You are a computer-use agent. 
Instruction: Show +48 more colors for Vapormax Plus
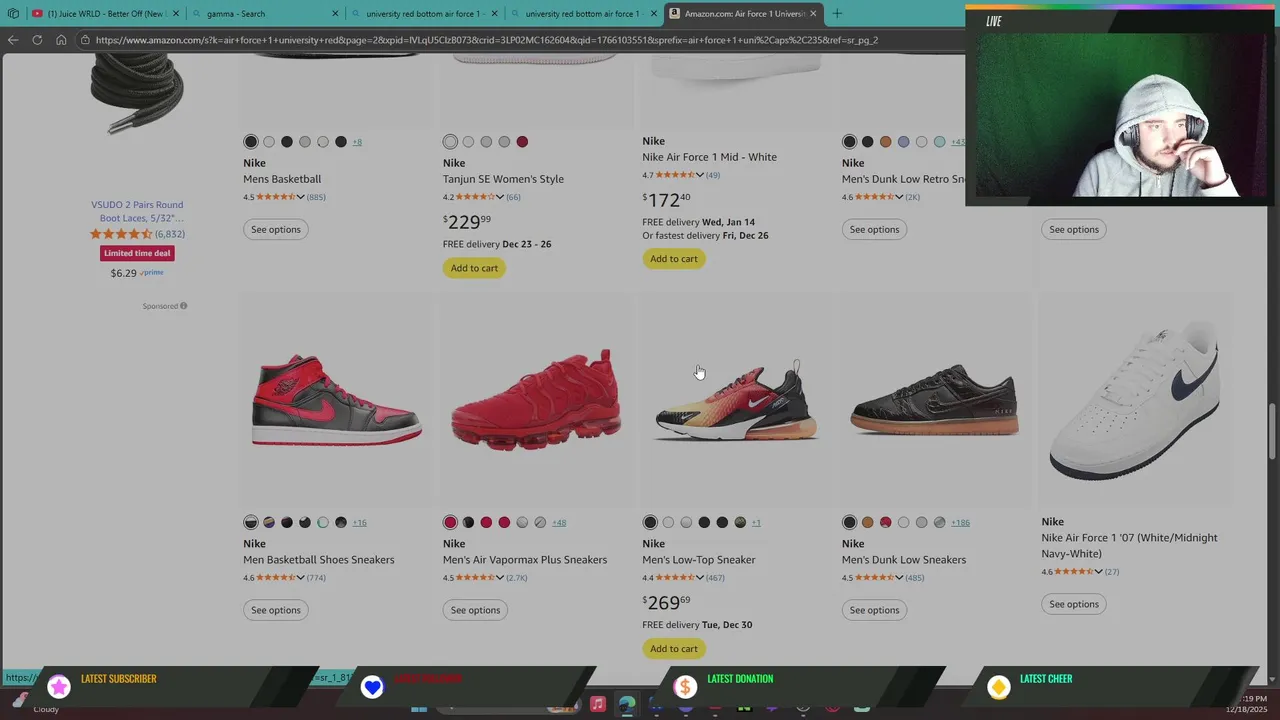(559, 523)
